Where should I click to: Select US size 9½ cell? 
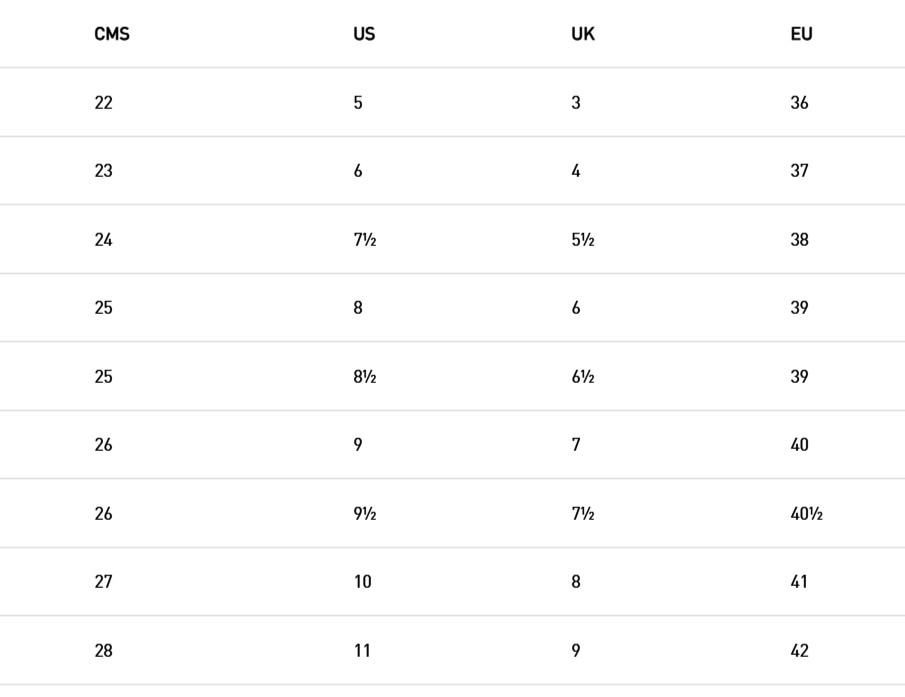365,514
